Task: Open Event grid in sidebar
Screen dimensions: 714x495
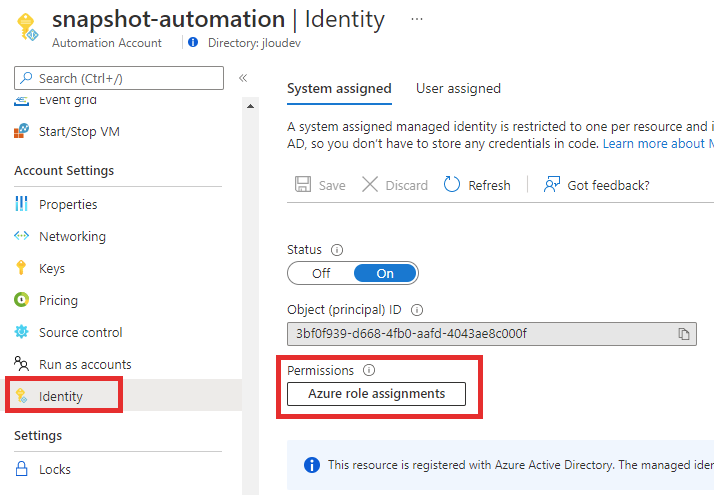Action: (x=67, y=100)
